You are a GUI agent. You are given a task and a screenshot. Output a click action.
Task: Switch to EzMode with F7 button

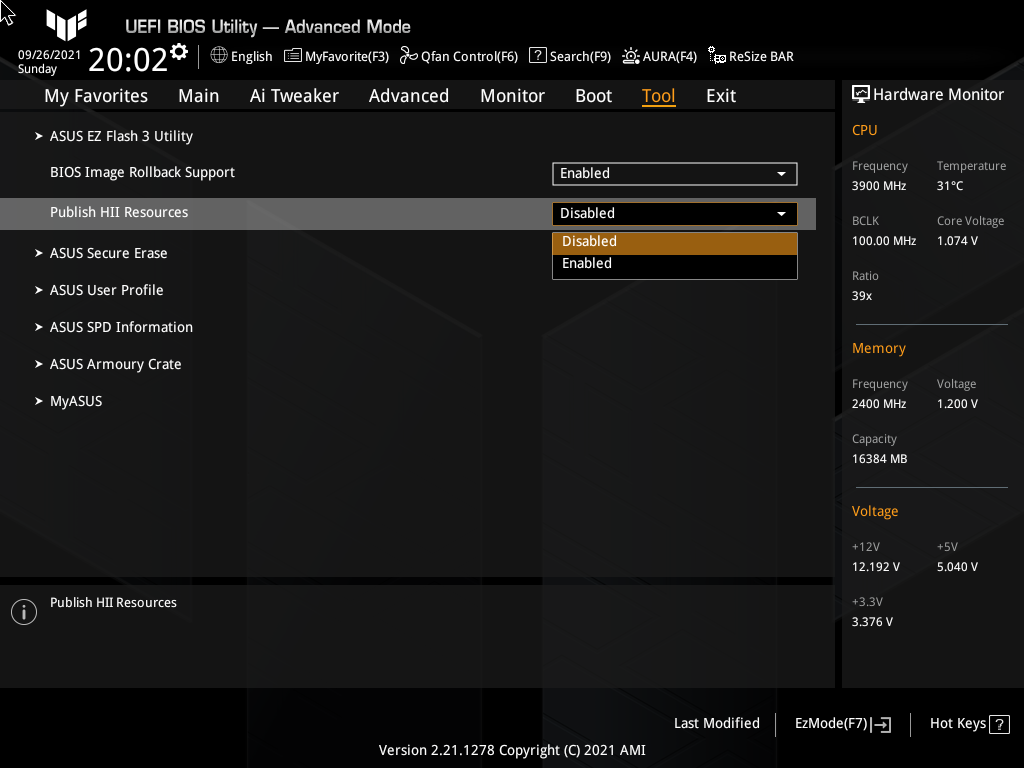click(841, 723)
